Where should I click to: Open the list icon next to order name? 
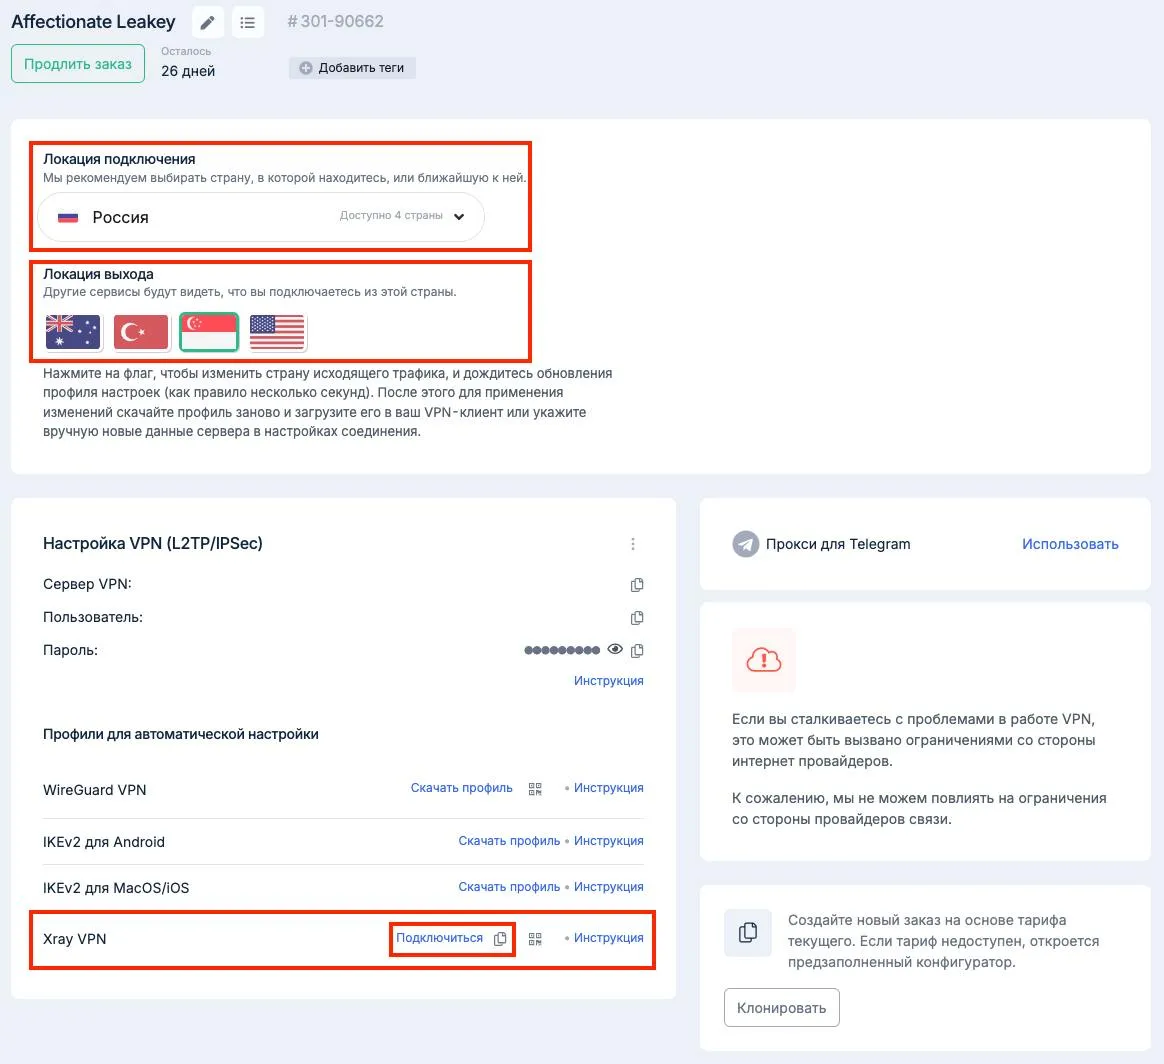point(248,22)
